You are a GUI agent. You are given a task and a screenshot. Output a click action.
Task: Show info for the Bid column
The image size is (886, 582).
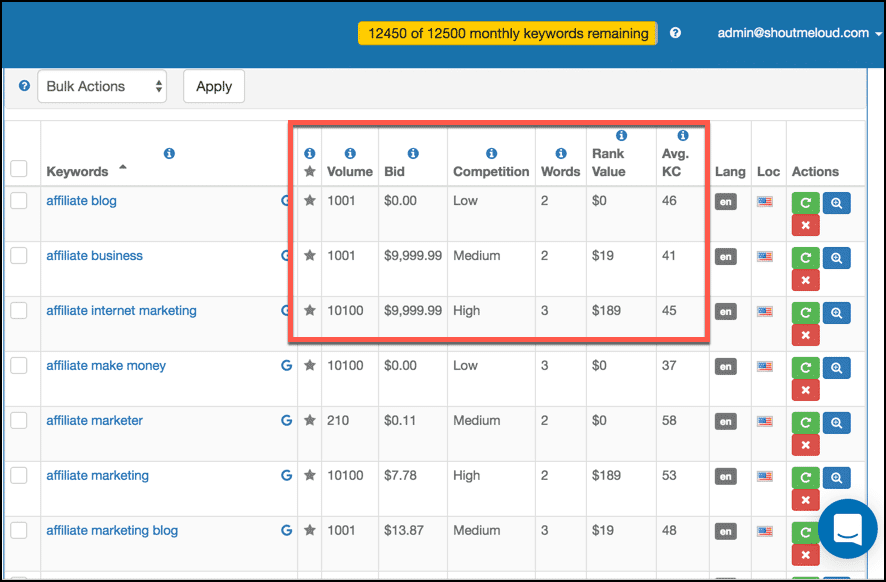[413, 153]
